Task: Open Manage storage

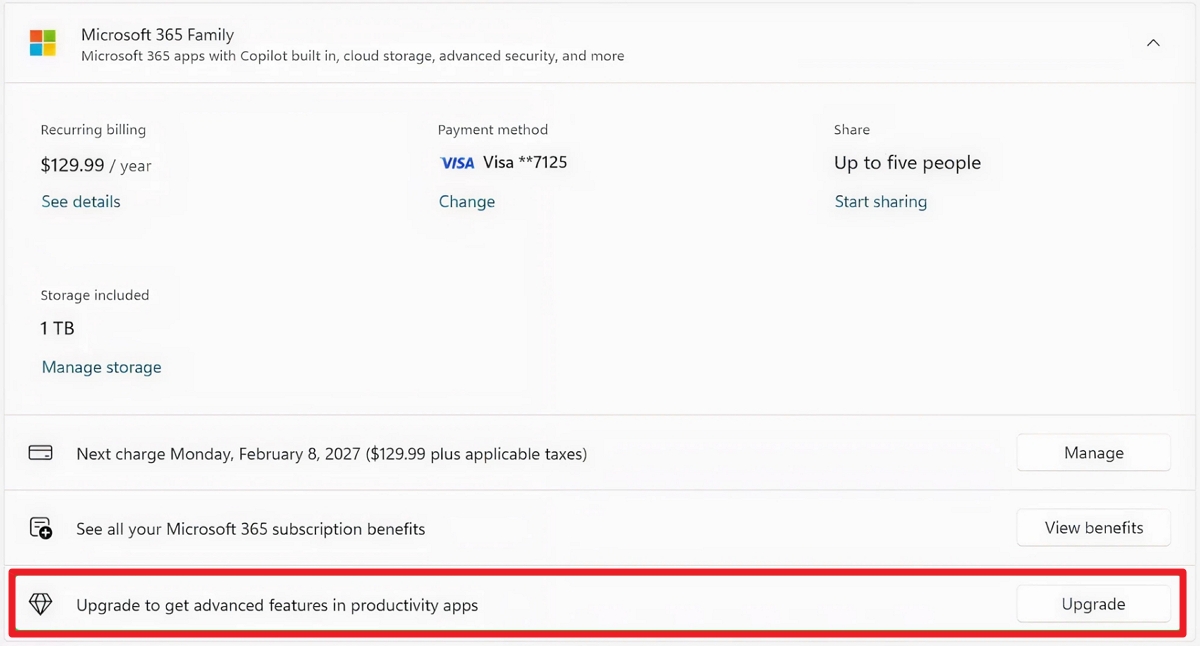Action: [101, 366]
